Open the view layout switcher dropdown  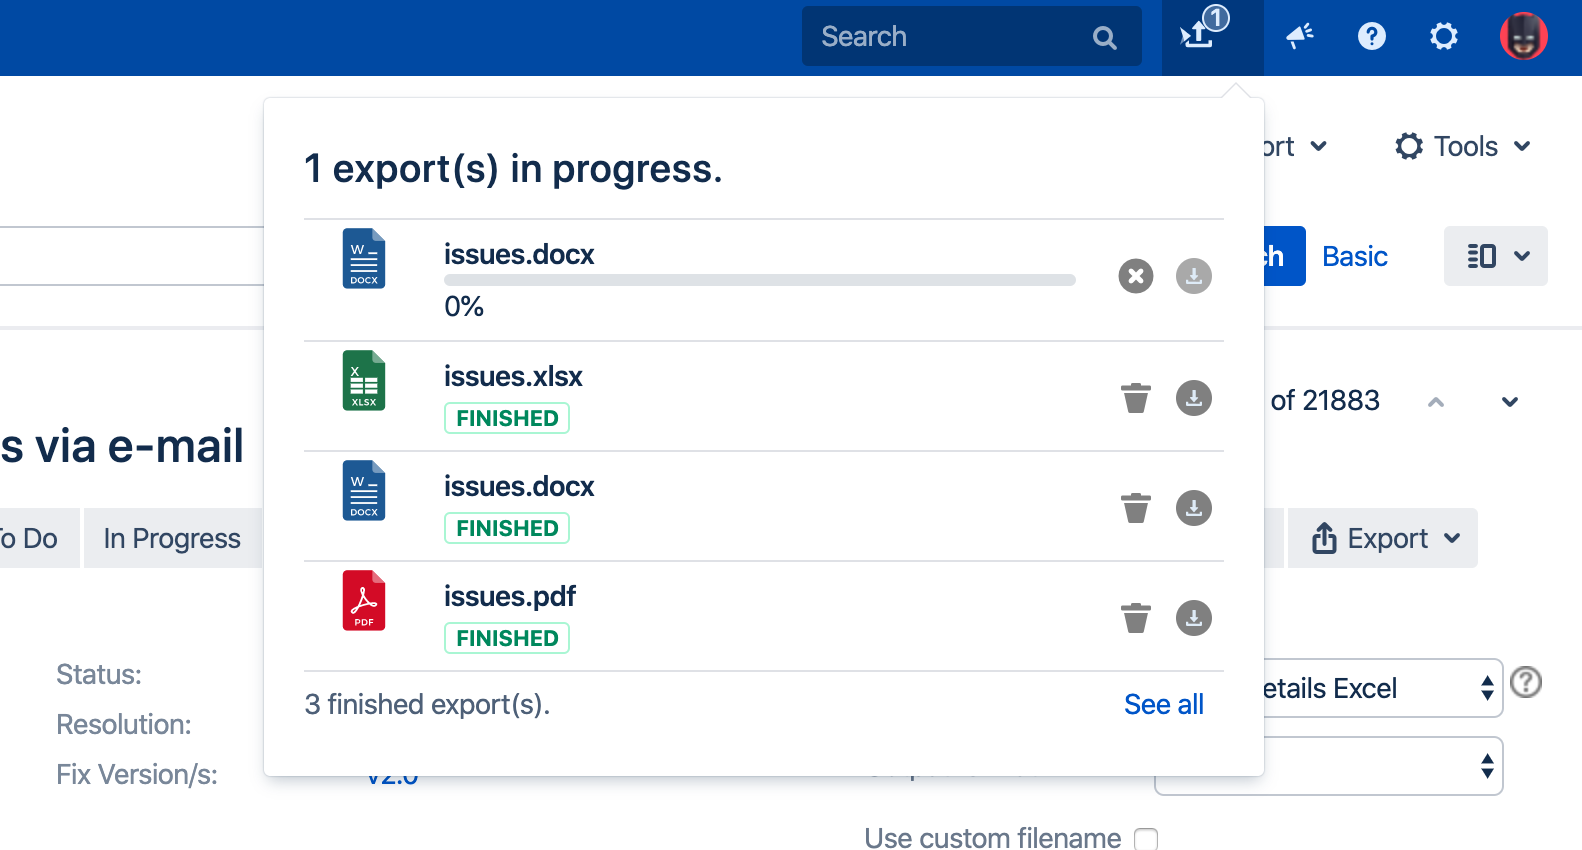(1496, 256)
